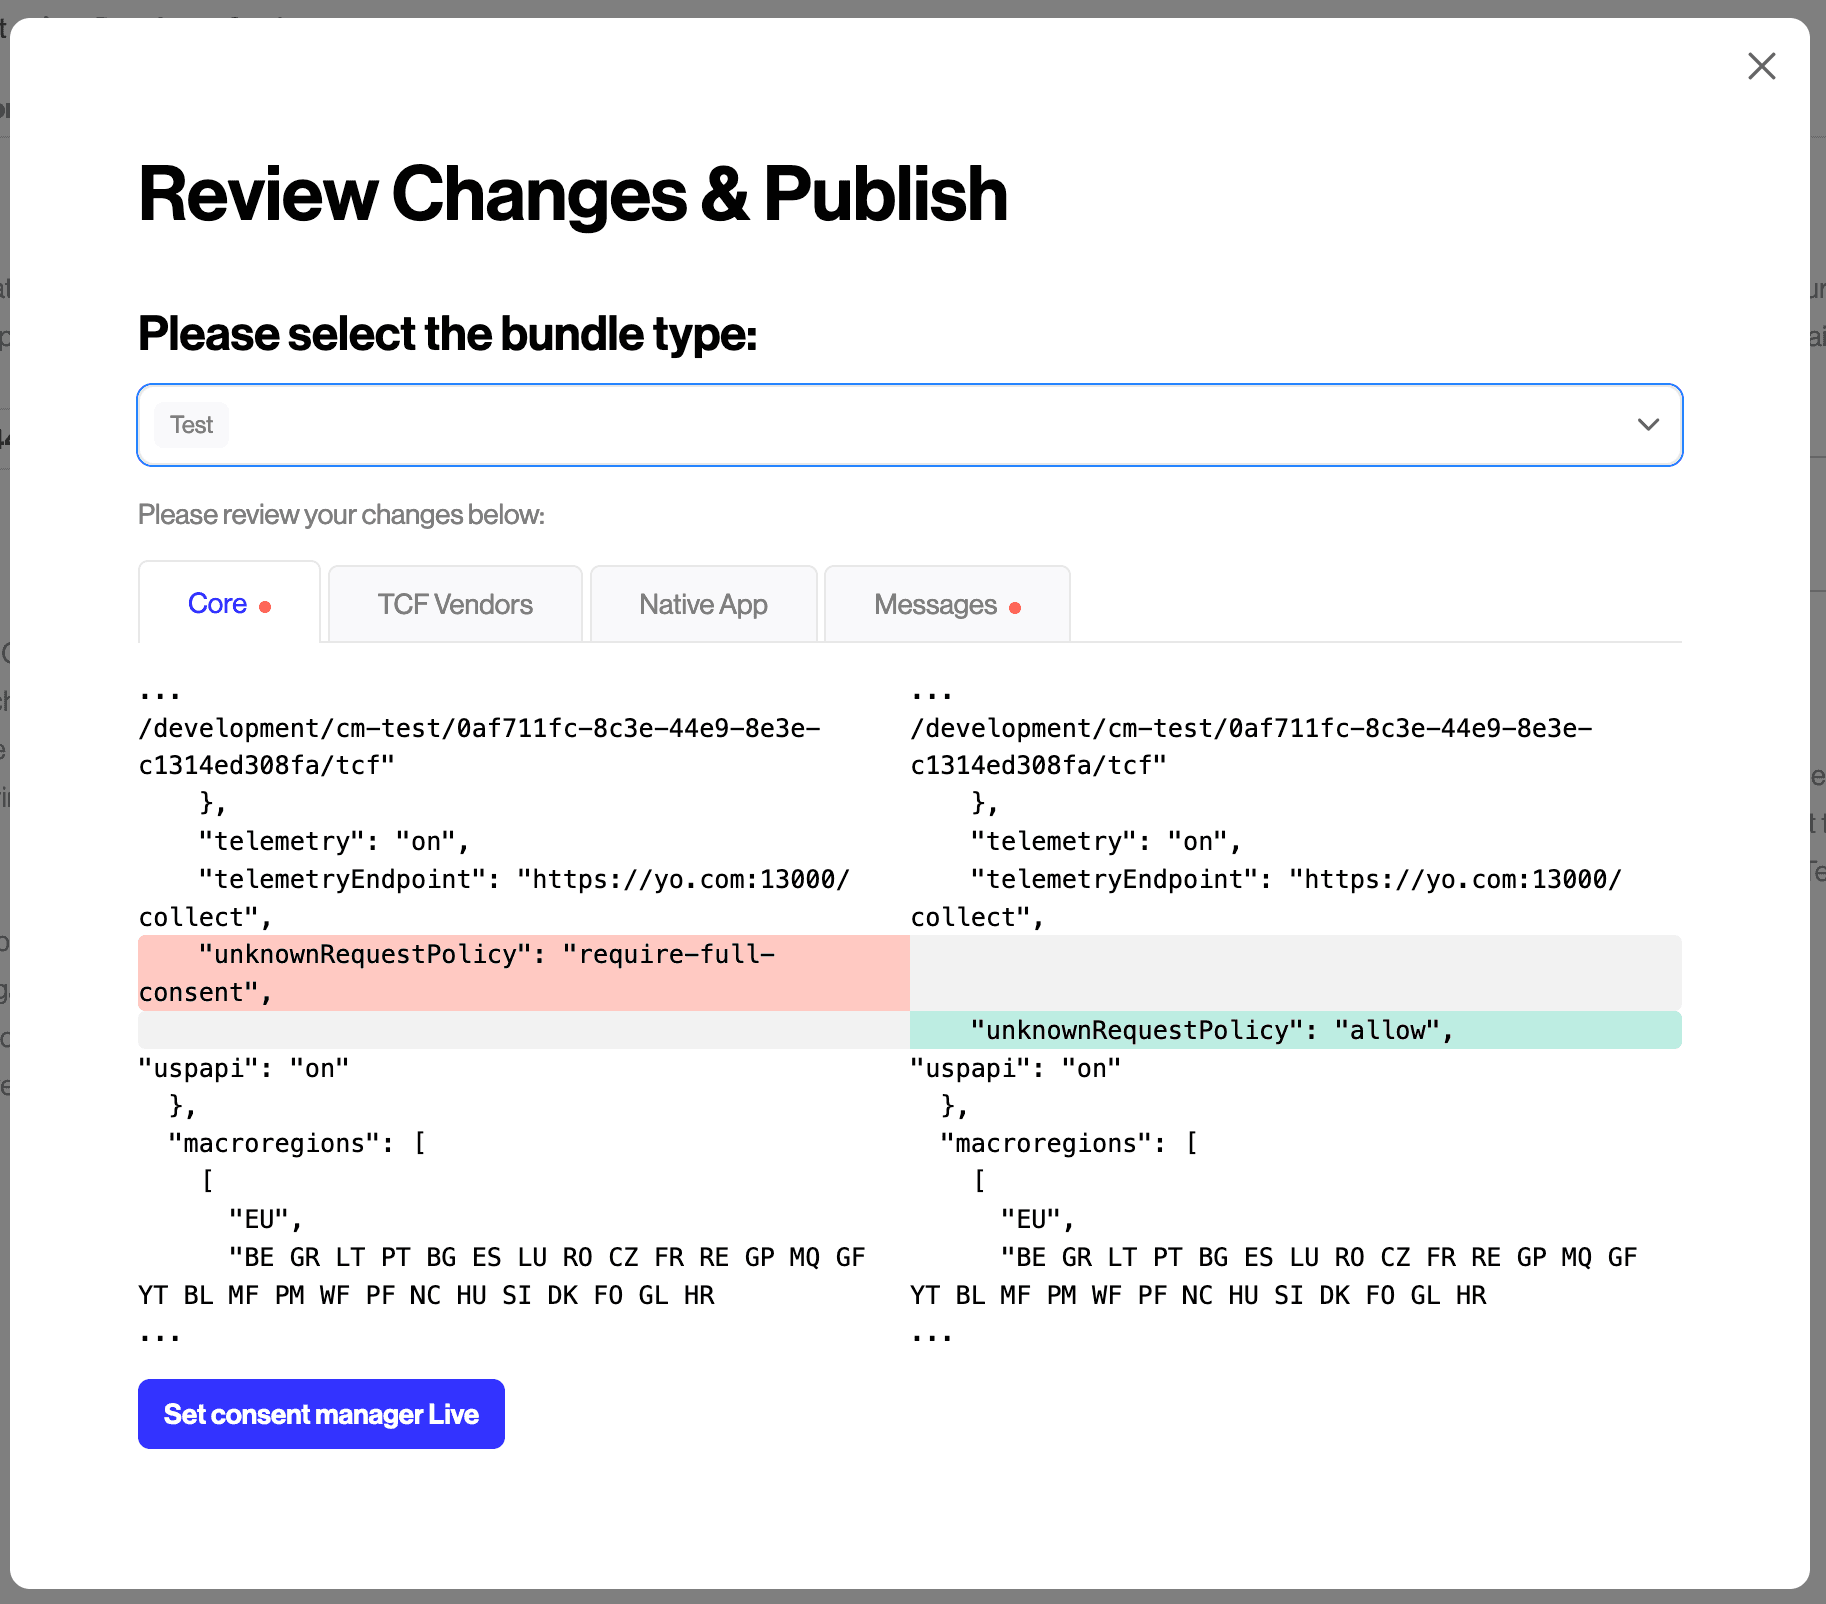Expand the truncated diff via the ellipsis
Viewport: 1826px width, 1604px height.
pyautogui.click(x=160, y=691)
